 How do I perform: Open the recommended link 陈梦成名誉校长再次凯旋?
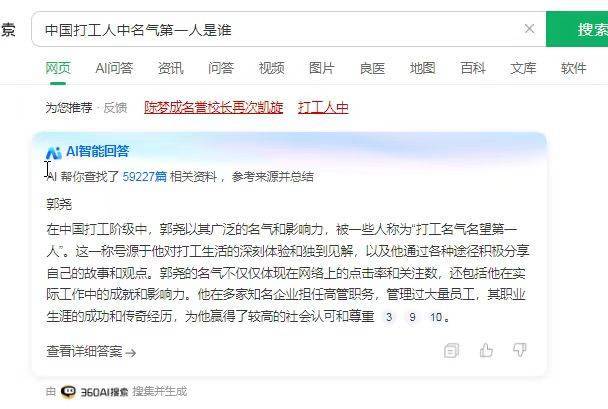pos(213,107)
